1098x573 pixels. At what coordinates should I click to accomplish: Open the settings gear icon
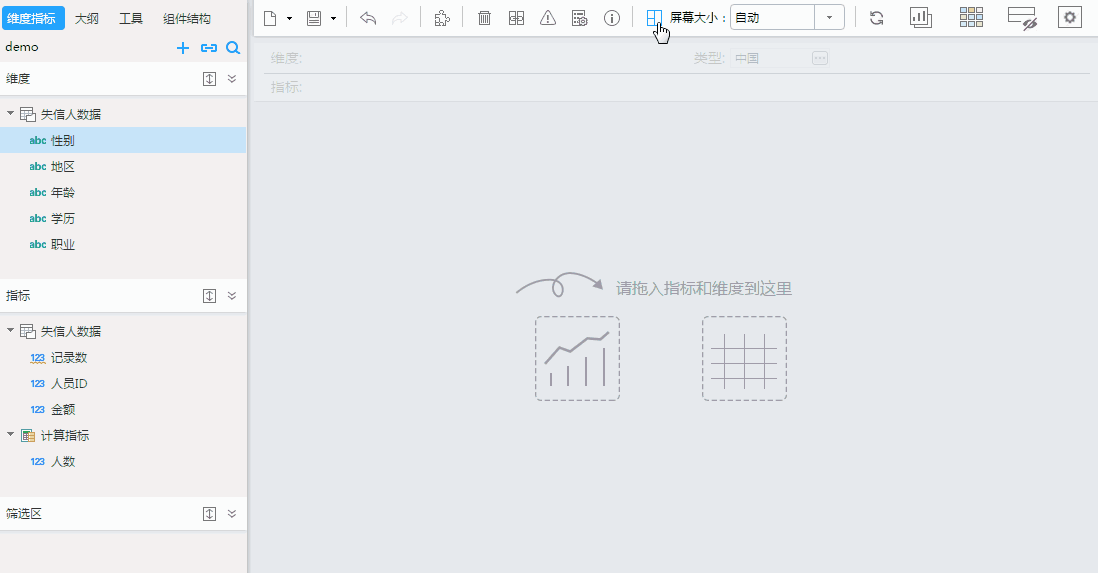[1070, 17]
